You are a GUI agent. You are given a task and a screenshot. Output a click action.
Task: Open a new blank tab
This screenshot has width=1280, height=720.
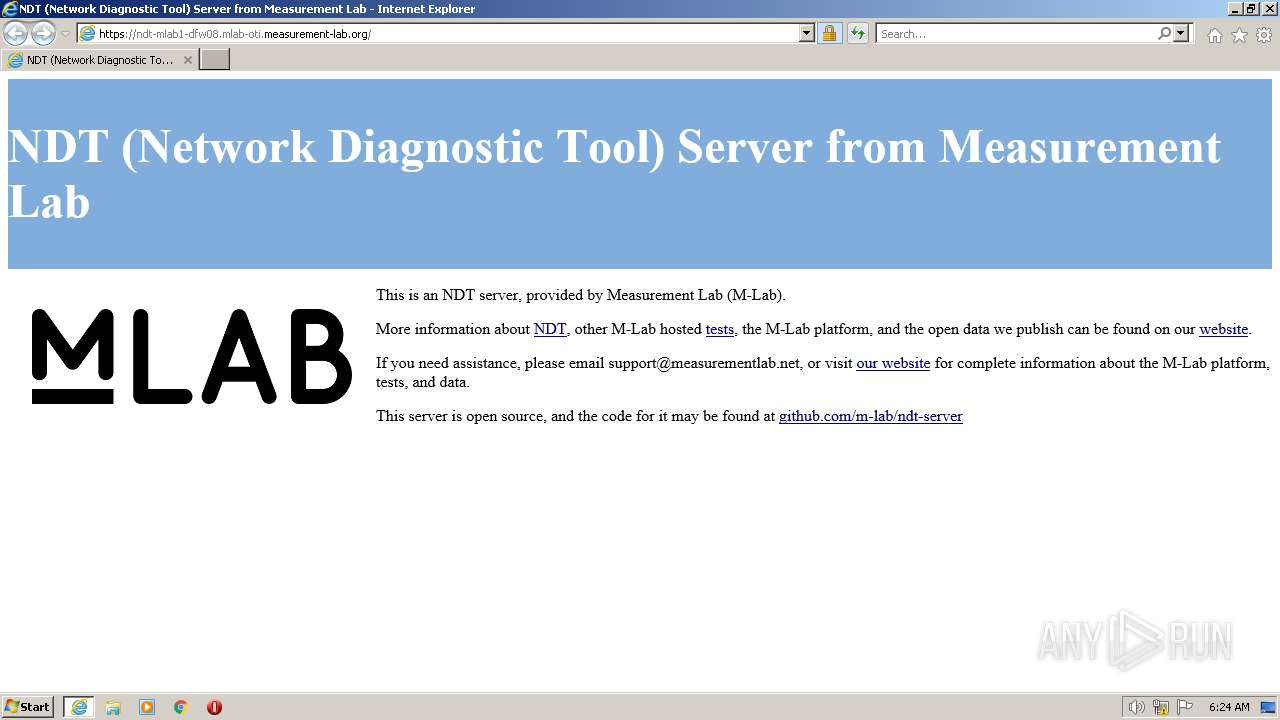(215, 60)
